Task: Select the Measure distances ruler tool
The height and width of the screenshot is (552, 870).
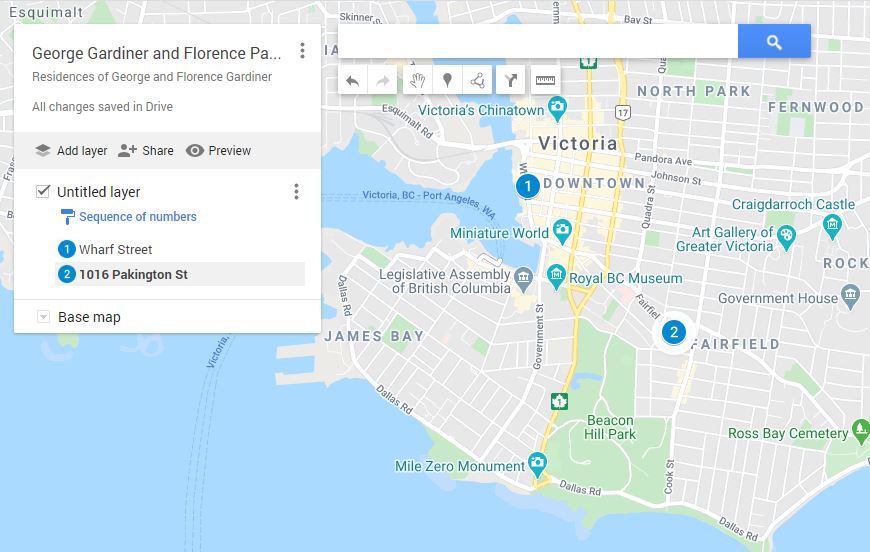Action: 544,81
